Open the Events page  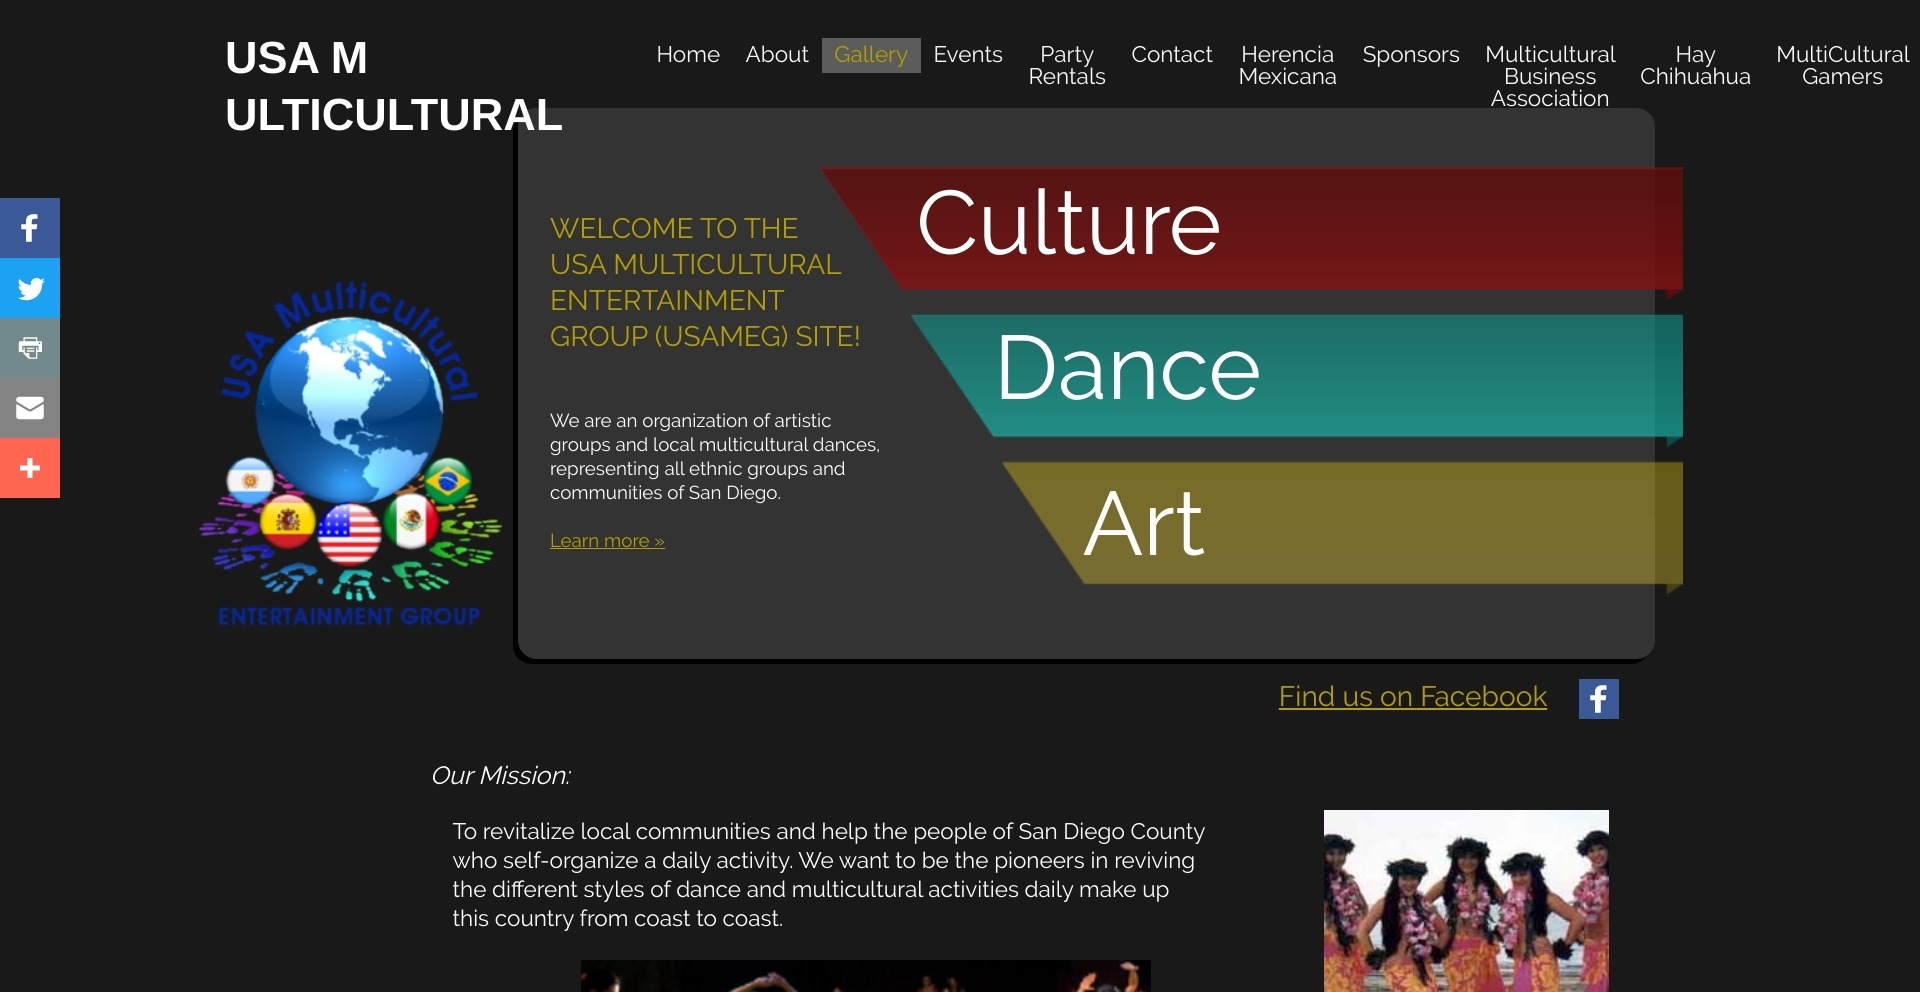(968, 55)
